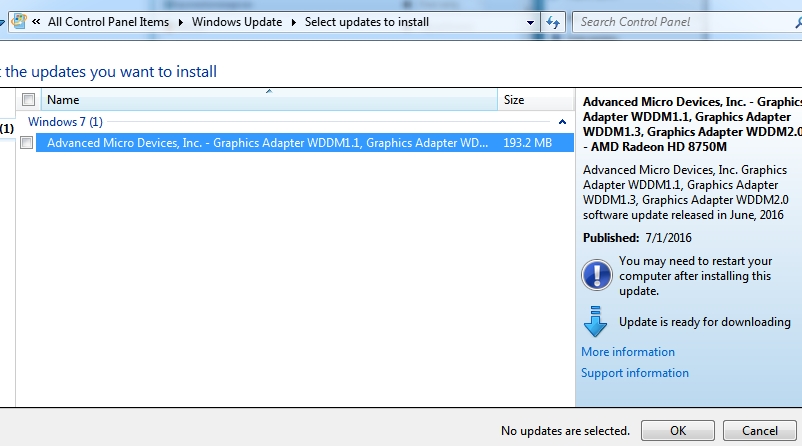
Task: Sort list by Name column
Action: click(269, 100)
